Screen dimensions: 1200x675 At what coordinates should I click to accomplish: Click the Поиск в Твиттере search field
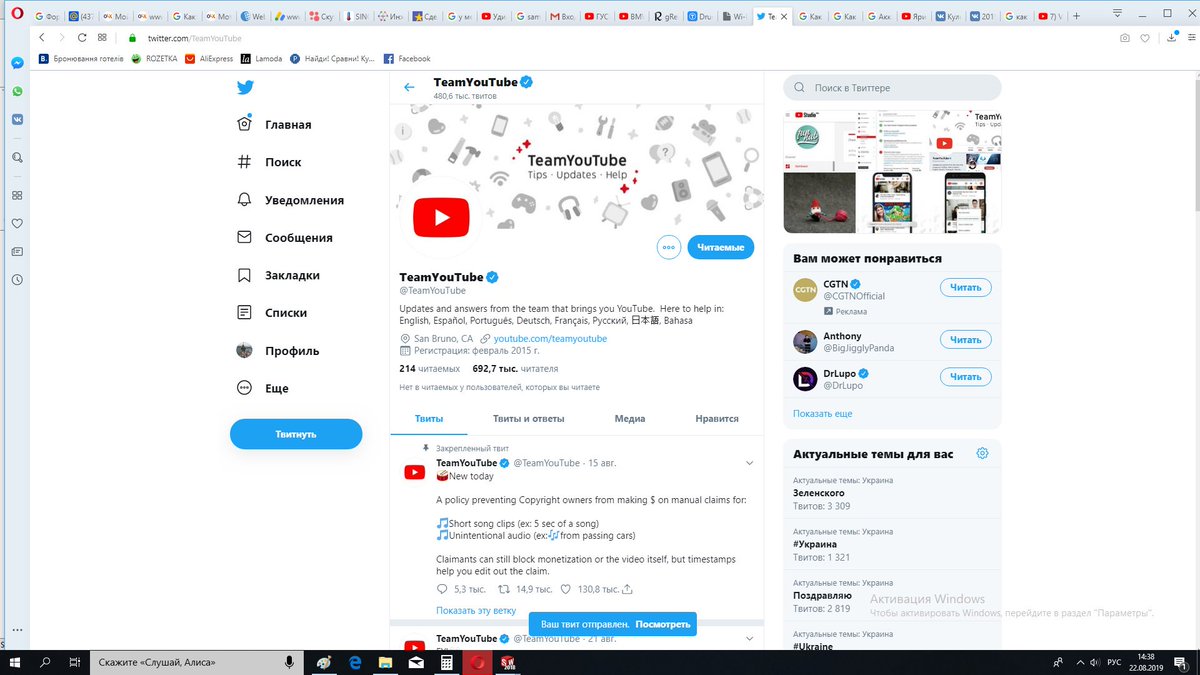tap(892, 88)
